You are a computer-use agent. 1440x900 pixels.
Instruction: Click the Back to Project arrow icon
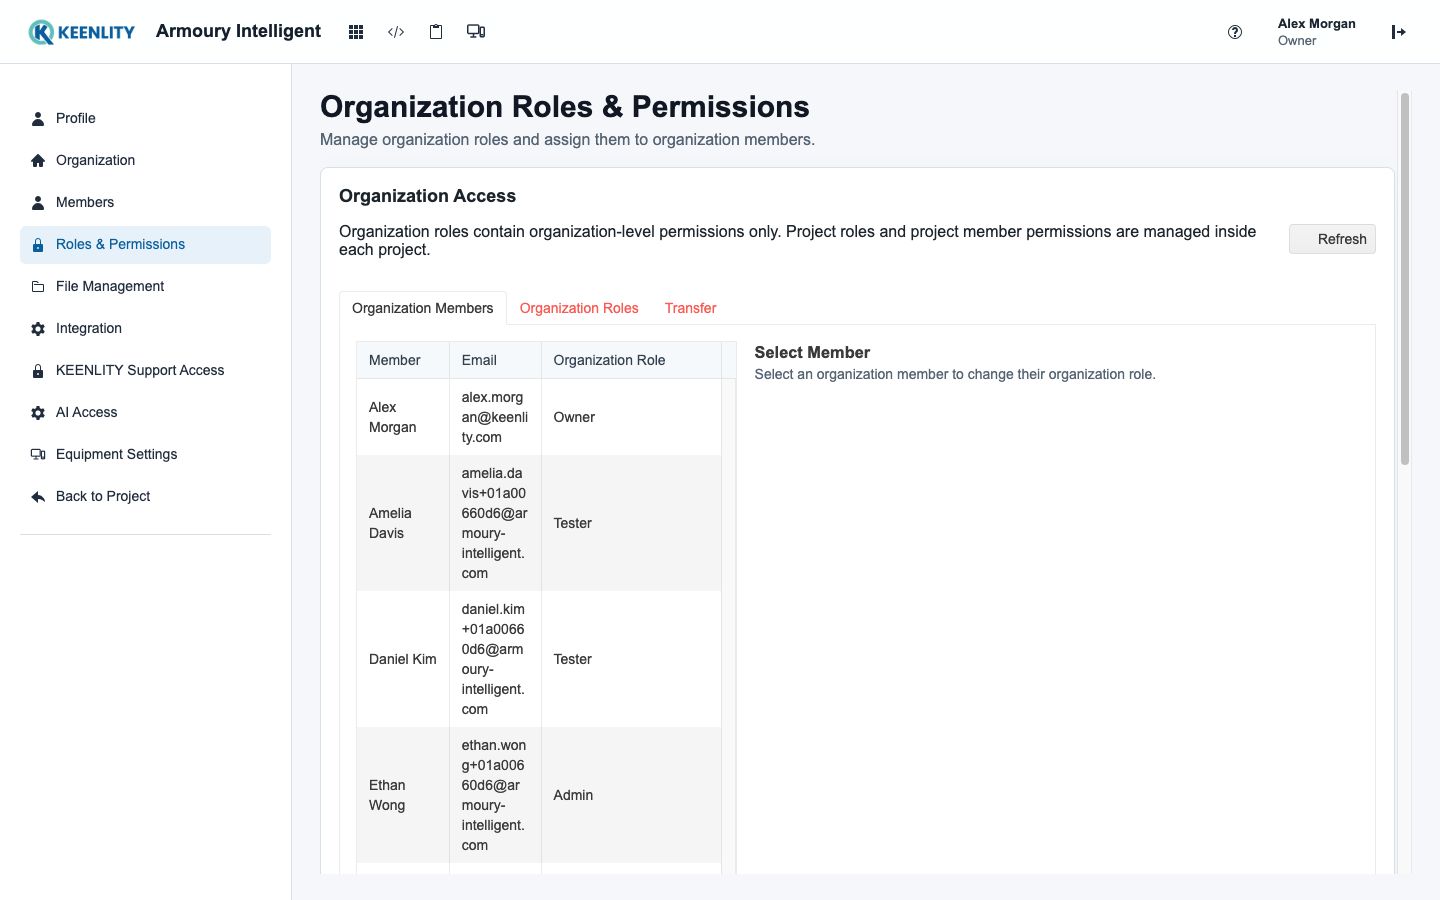pyautogui.click(x=38, y=497)
